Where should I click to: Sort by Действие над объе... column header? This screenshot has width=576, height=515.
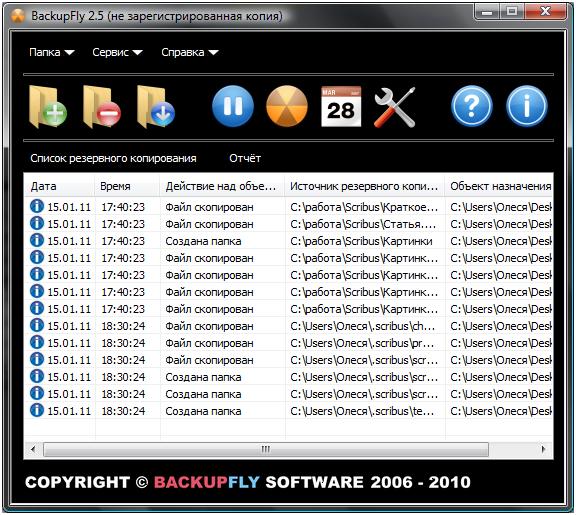(222, 186)
